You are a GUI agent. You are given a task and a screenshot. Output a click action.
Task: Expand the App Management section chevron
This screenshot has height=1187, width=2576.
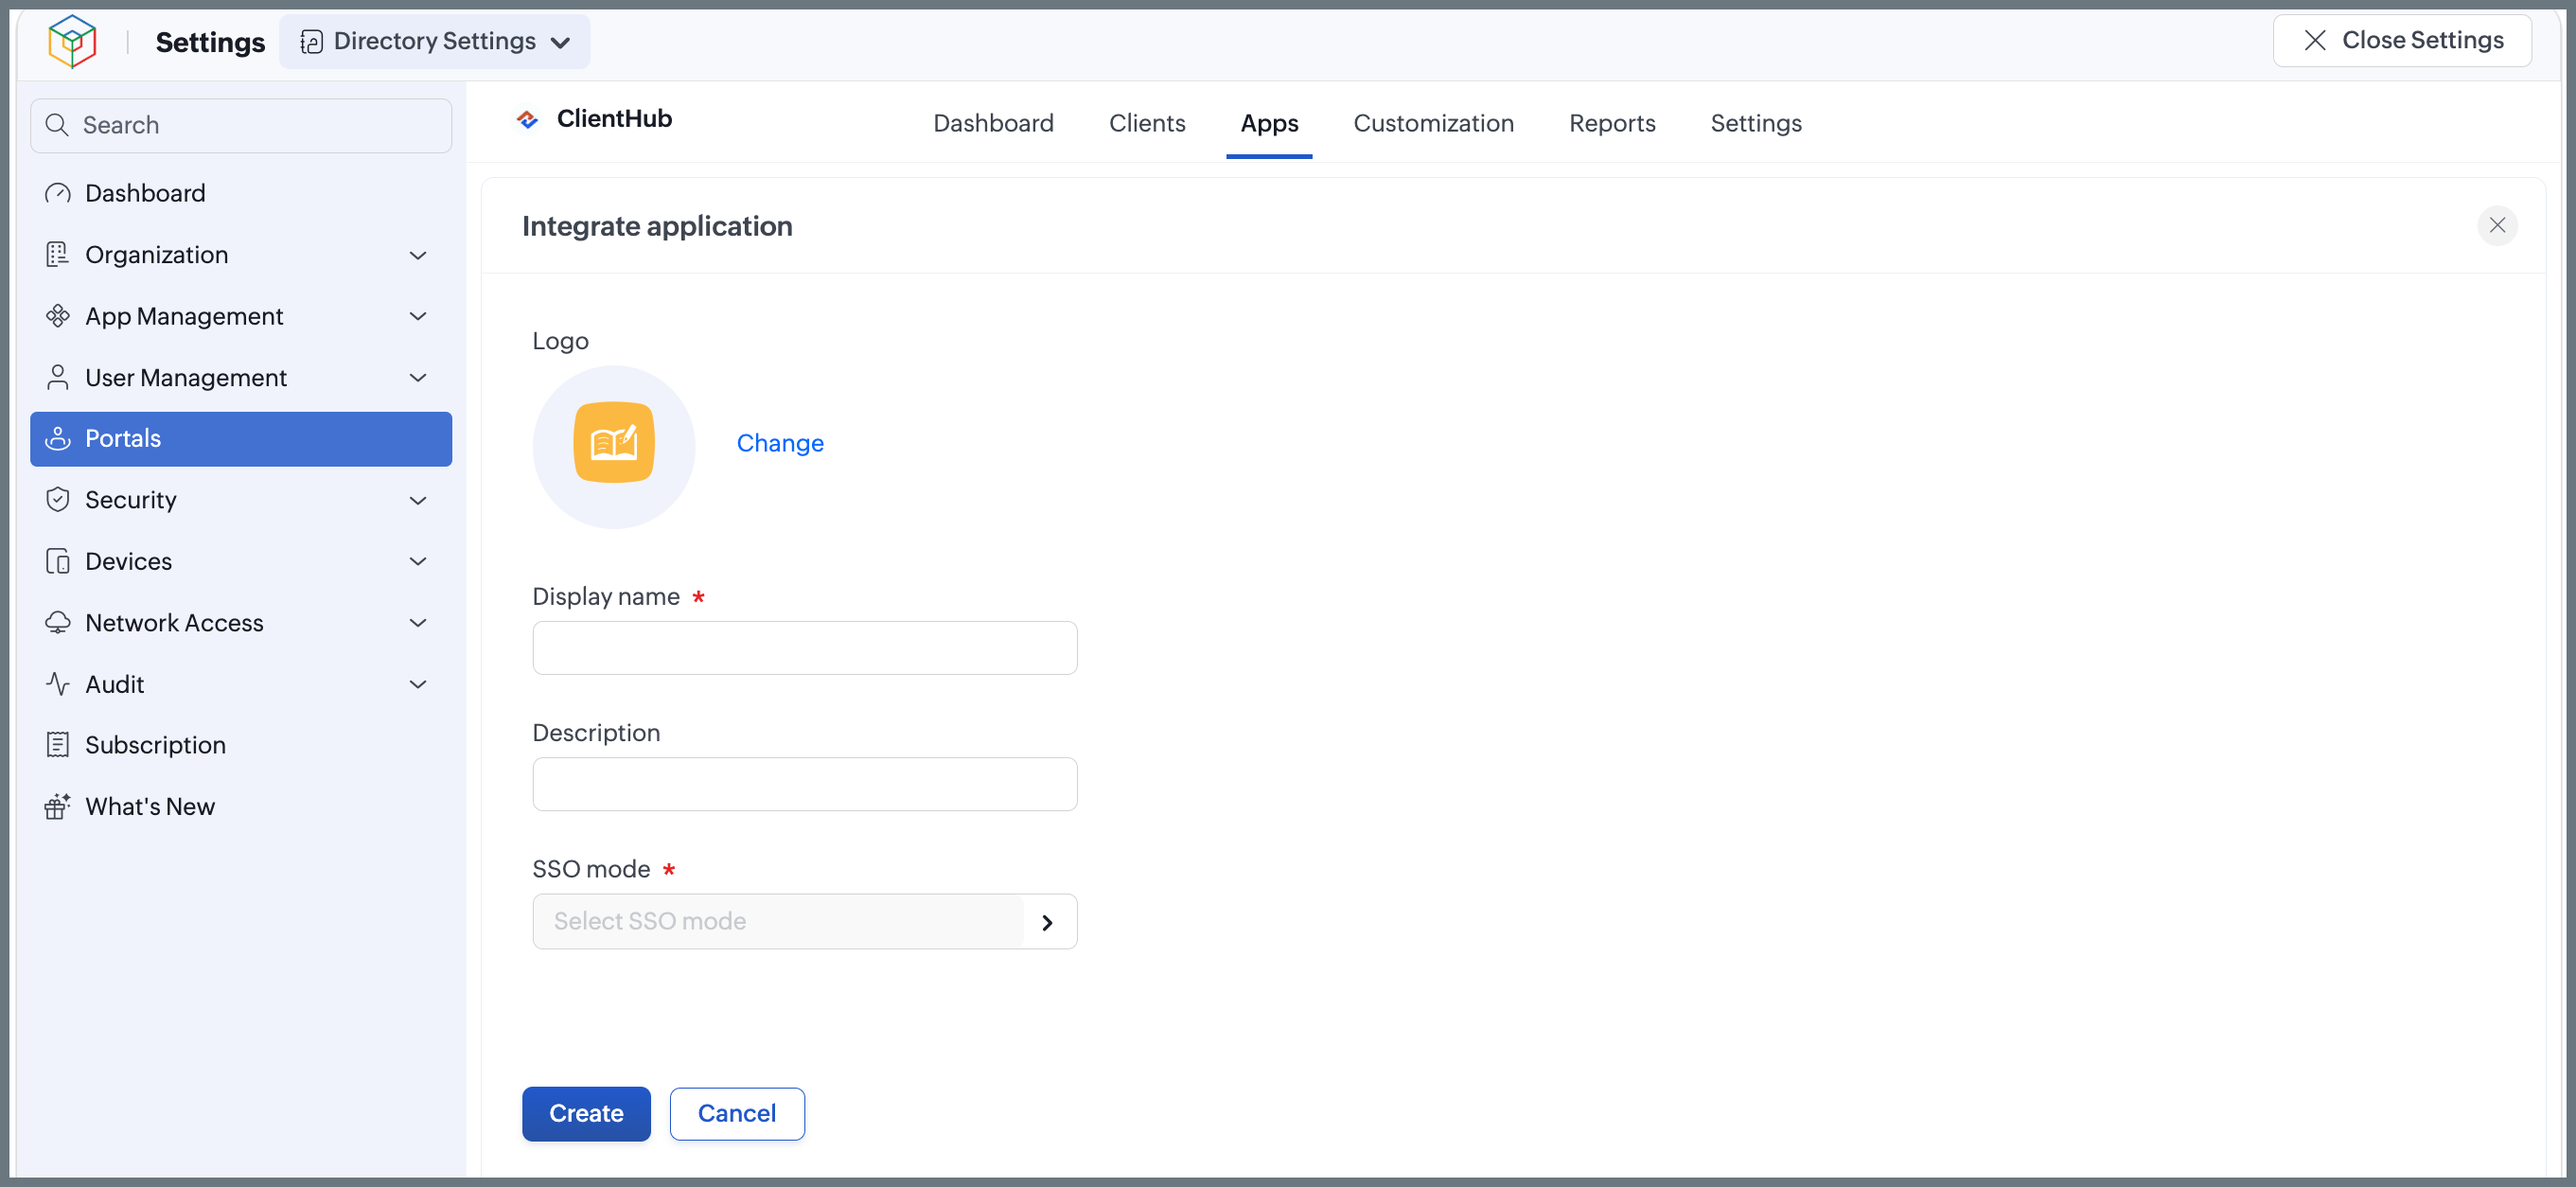coord(418,317)
